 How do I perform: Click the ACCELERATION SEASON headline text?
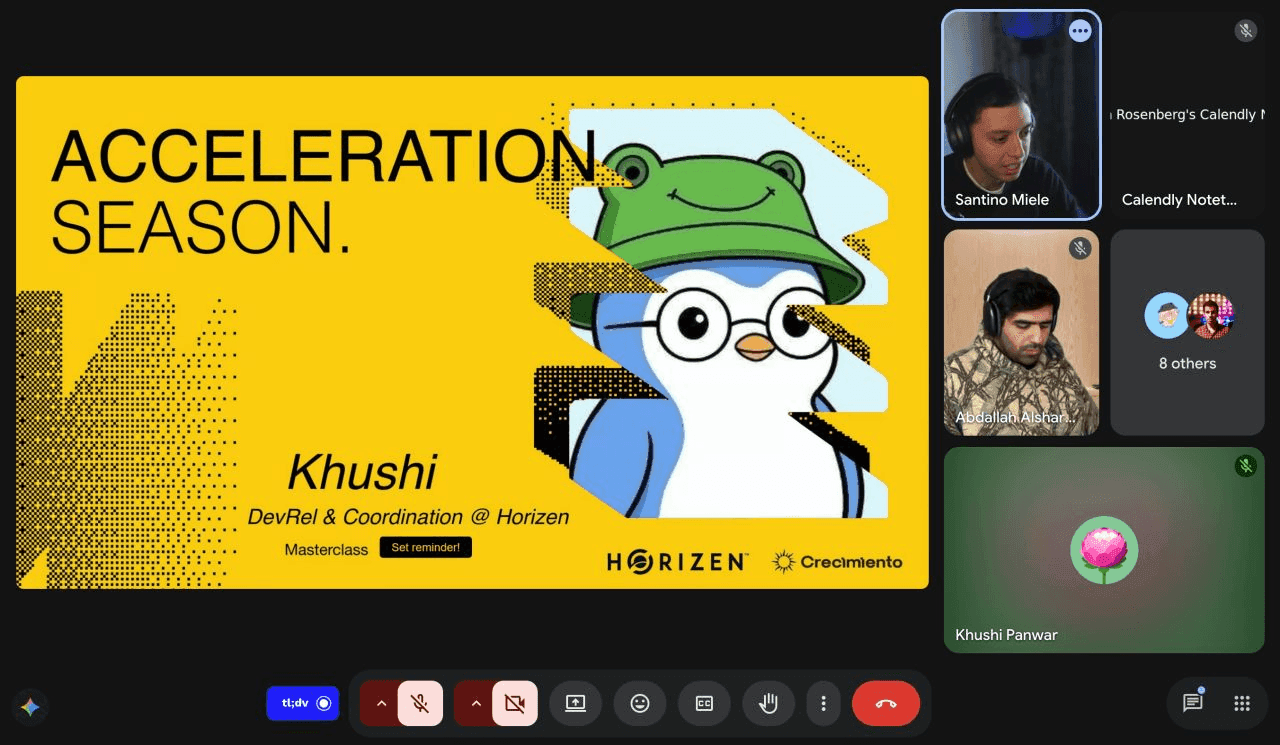(324, 190)
